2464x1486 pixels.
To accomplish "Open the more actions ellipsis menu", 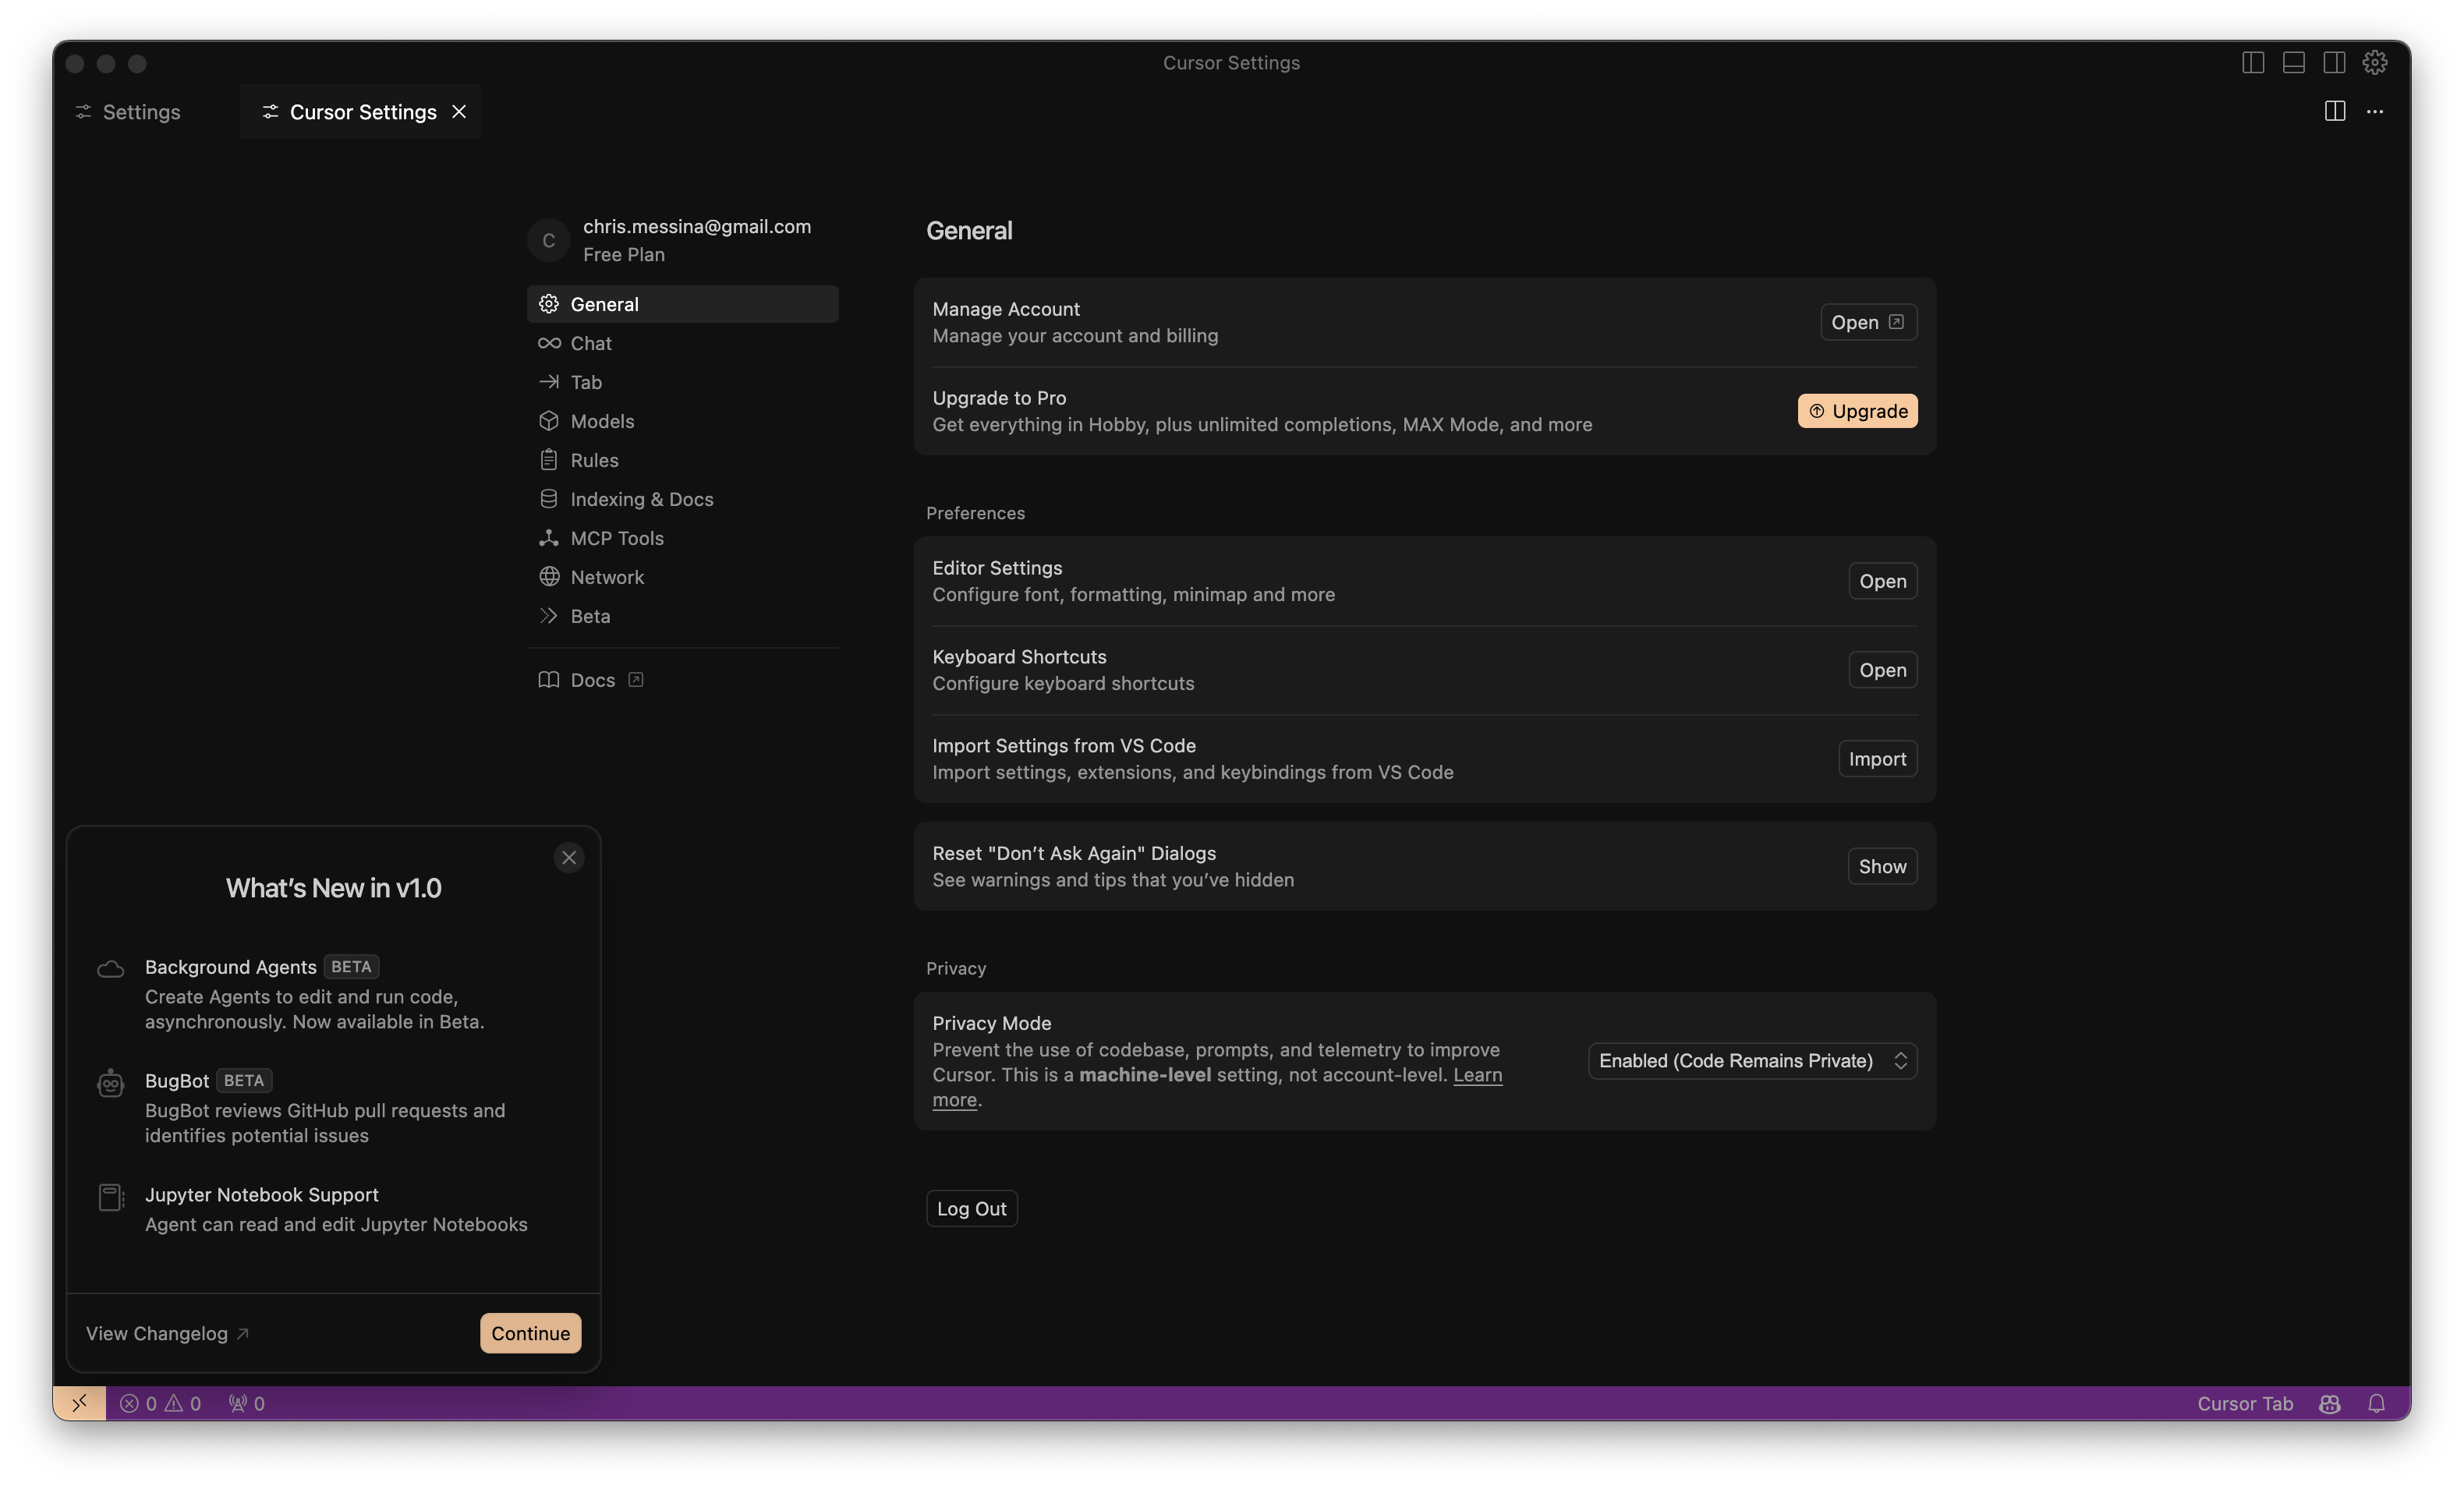I will (x=2375, y=111).
